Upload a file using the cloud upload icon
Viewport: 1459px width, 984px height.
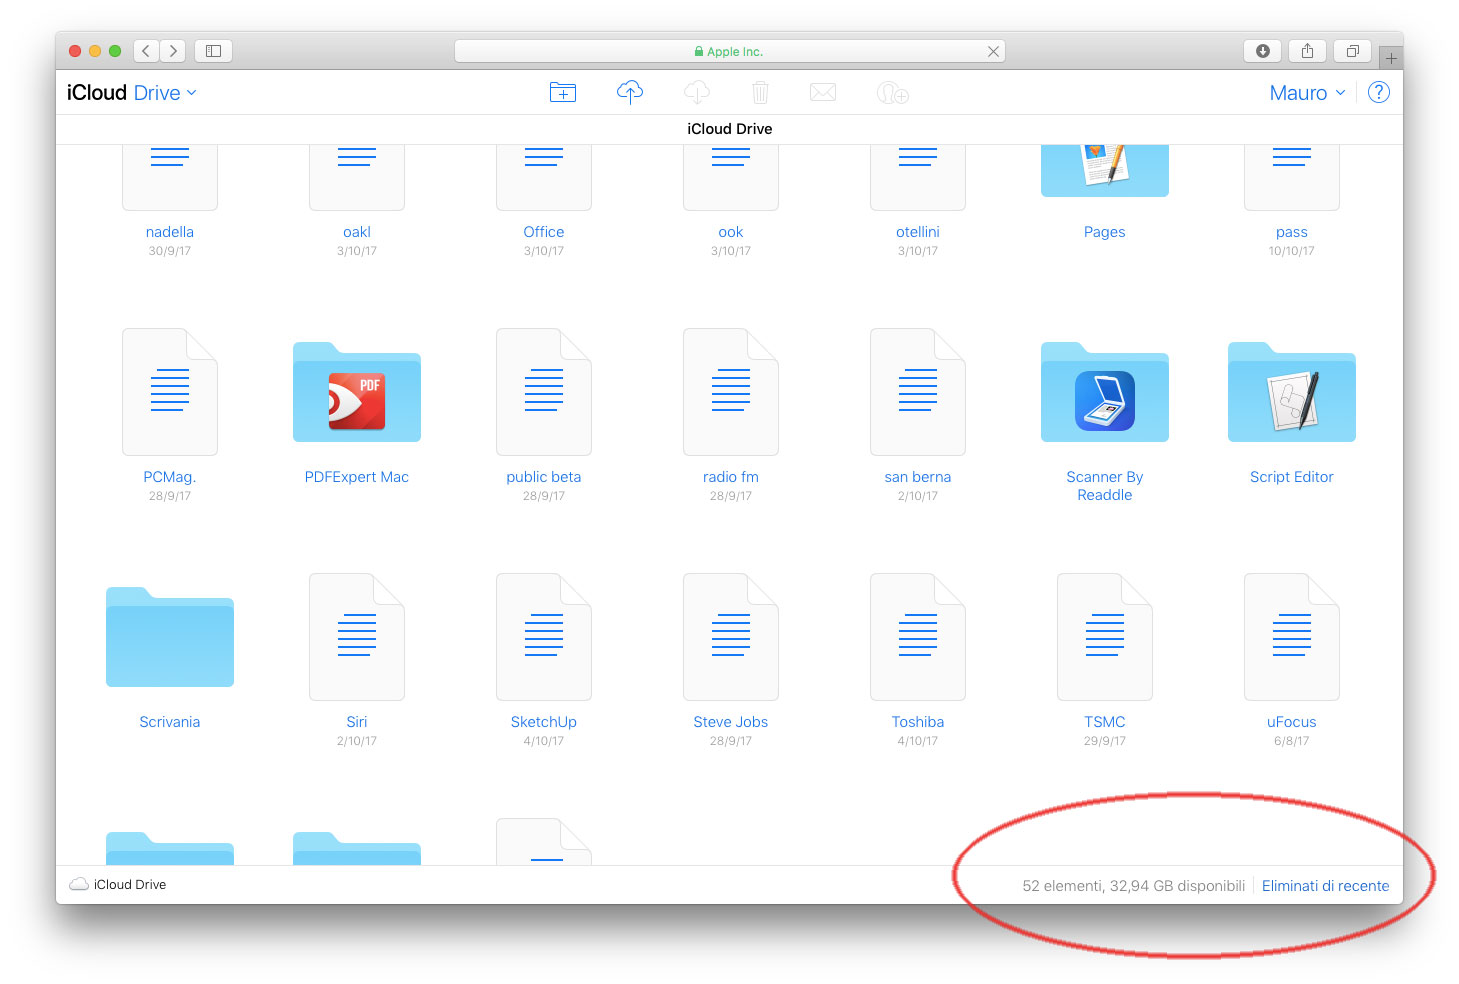click(630, 91)
